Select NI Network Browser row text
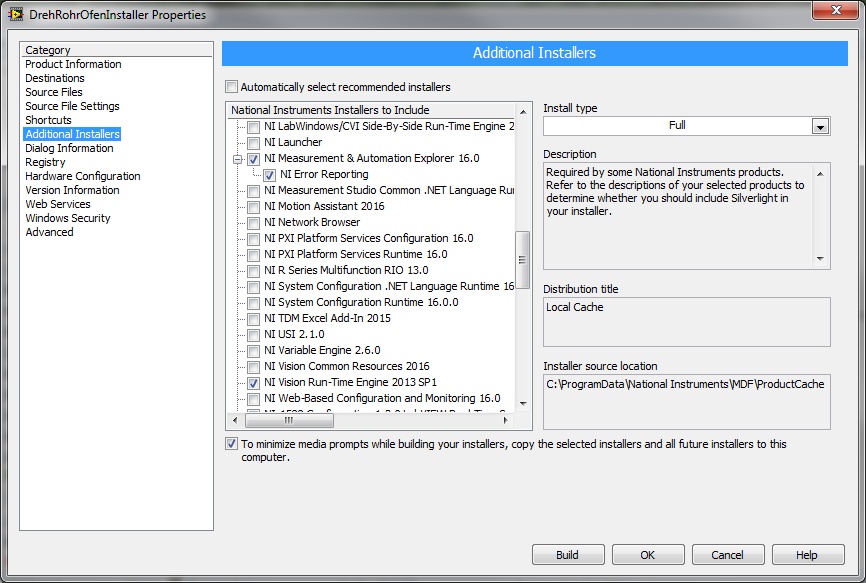 [311, 222]
